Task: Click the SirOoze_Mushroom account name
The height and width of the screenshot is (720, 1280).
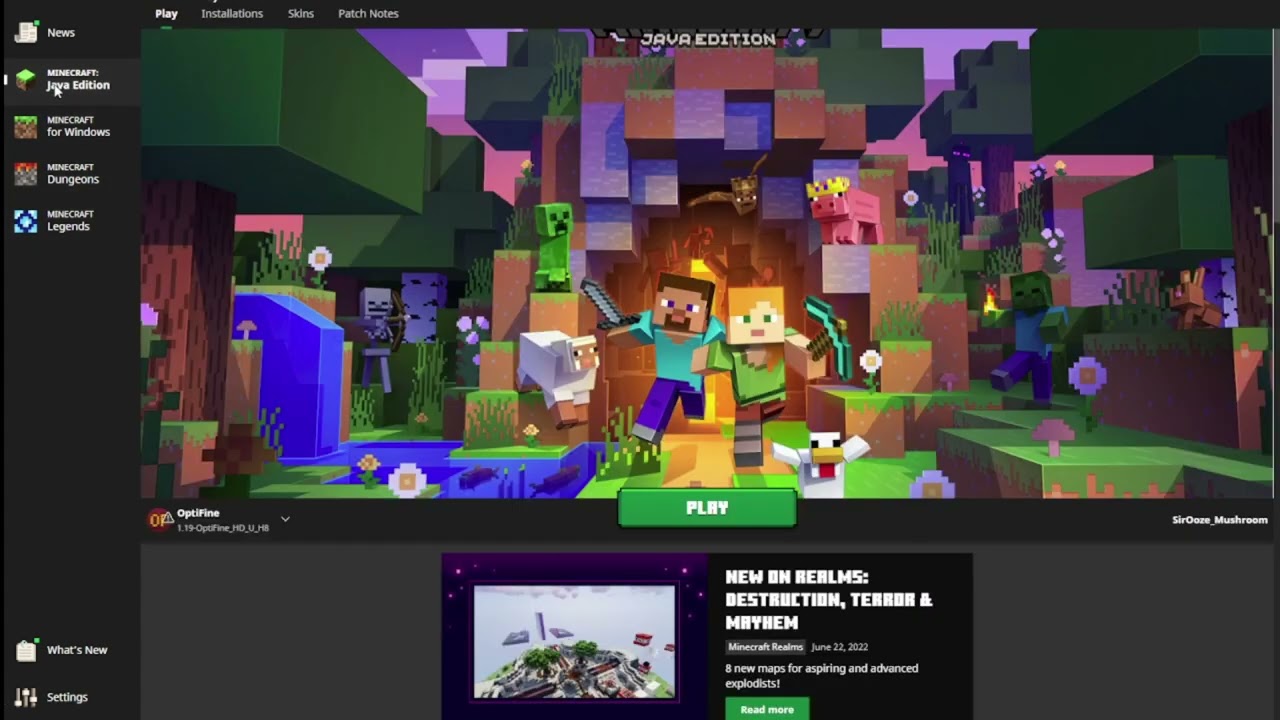Action: pos(1219,520)
